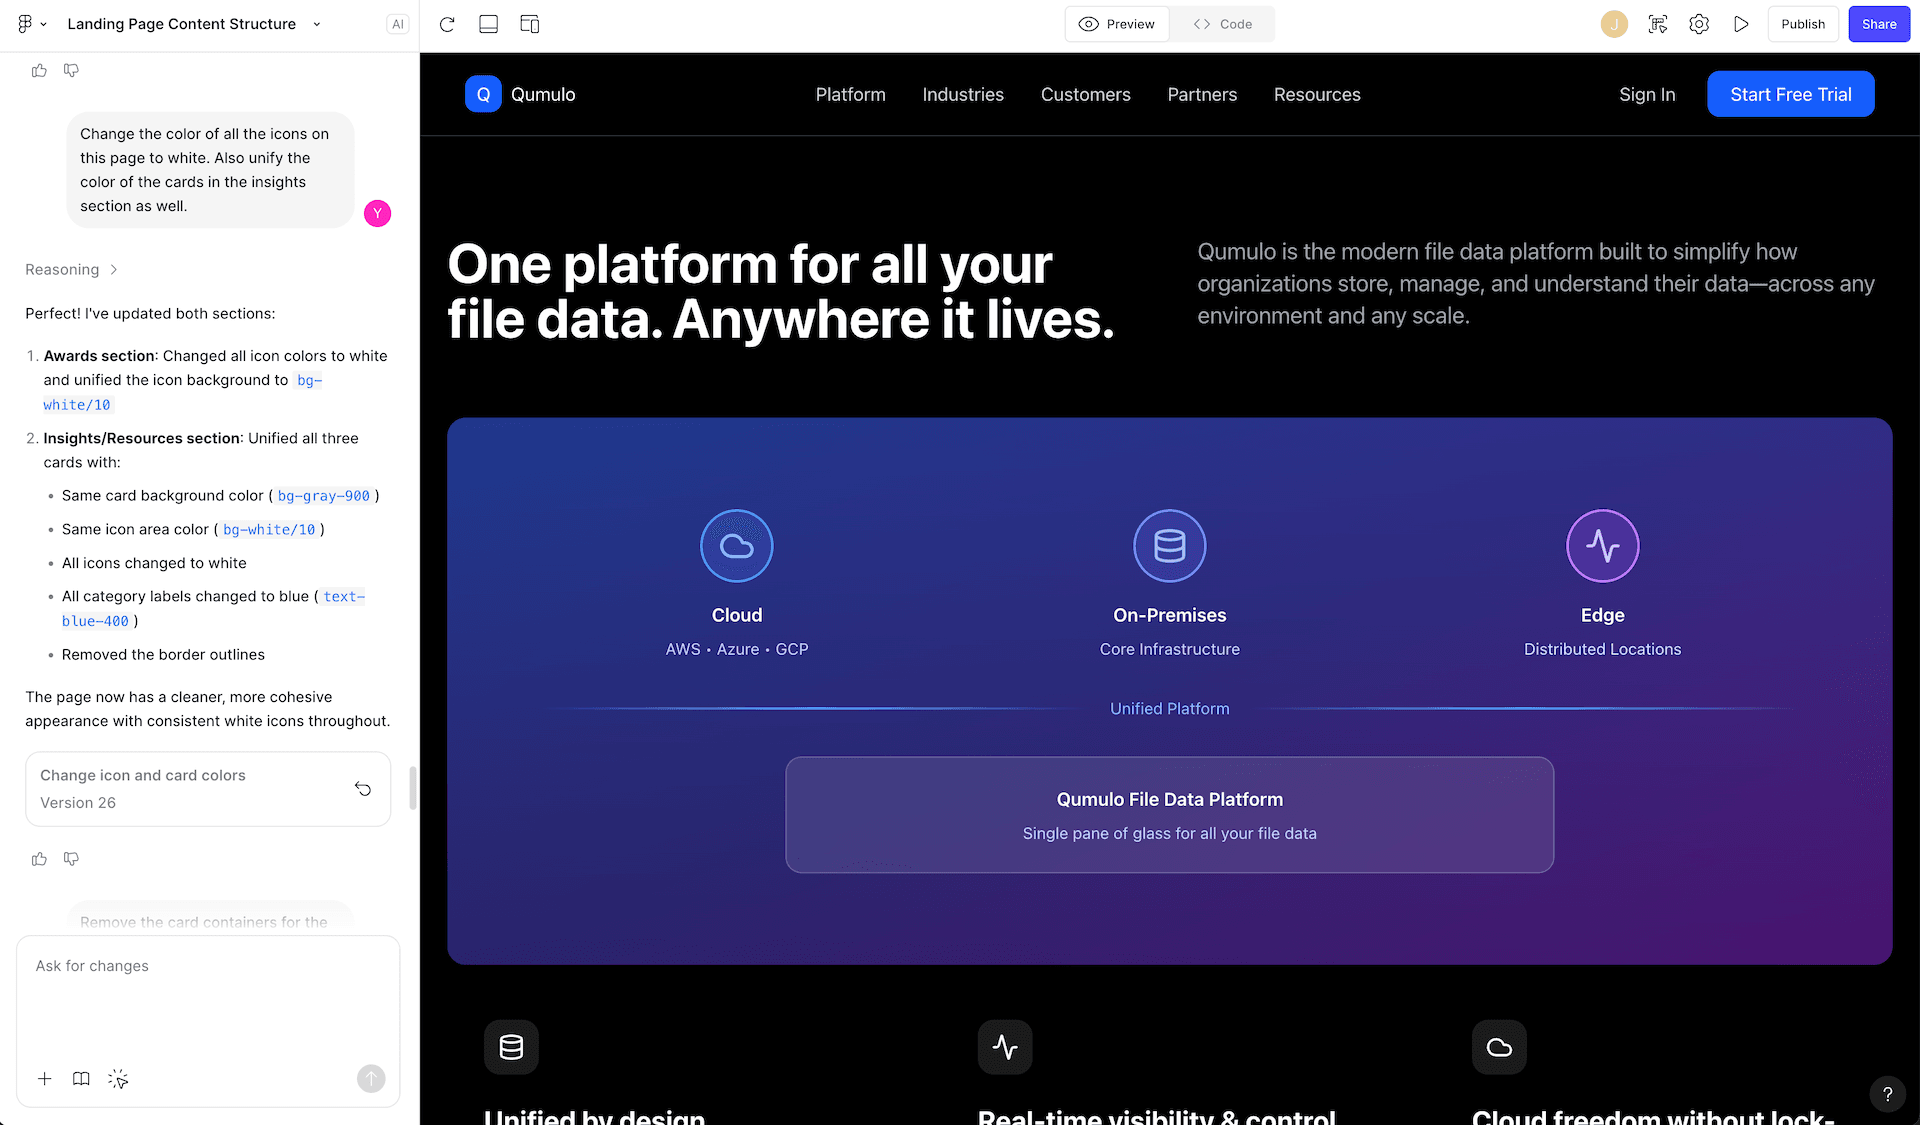Screen dimensions: 1920x1125
Task: Click the Start Free Trial button
Action: point(1790,94)
